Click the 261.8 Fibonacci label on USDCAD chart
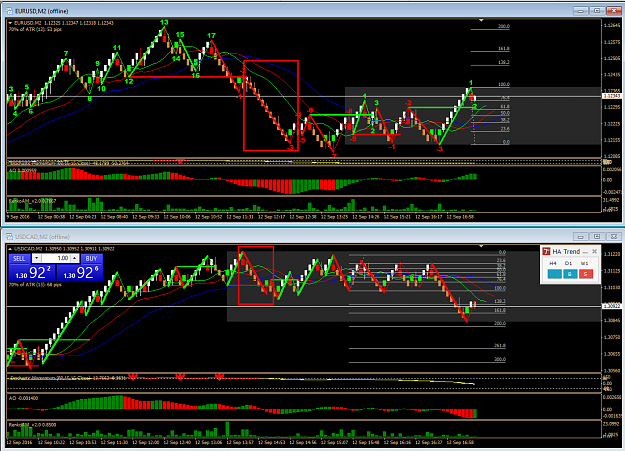625x451 pixels. tap(500, 346)
